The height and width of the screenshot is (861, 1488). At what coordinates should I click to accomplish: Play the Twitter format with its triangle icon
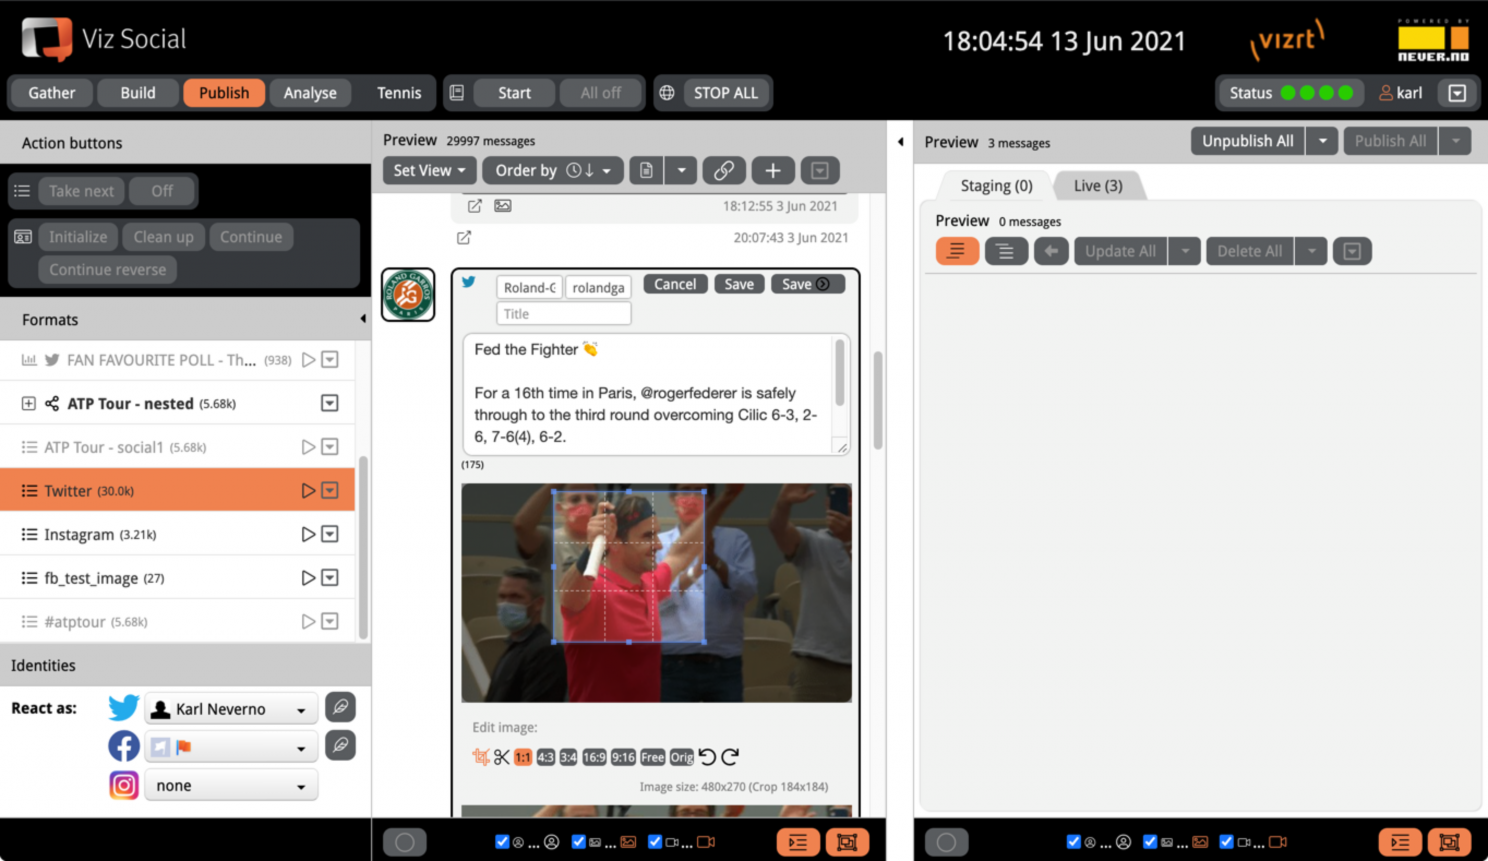(308, 491)
